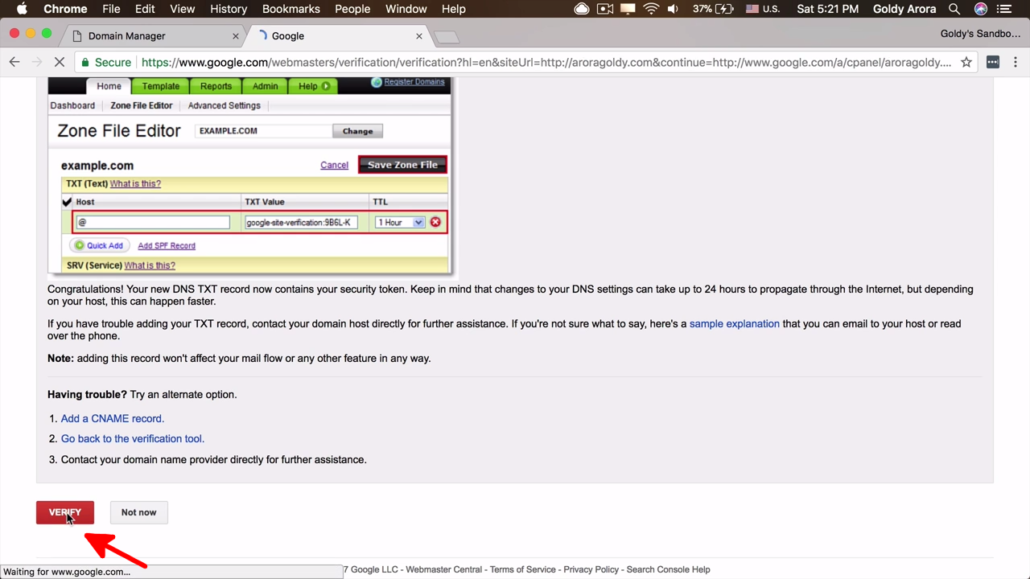Switch to the Domain Manager tab
The image size is (1030, 579).
pyautogui.click(x=152, y=36)
